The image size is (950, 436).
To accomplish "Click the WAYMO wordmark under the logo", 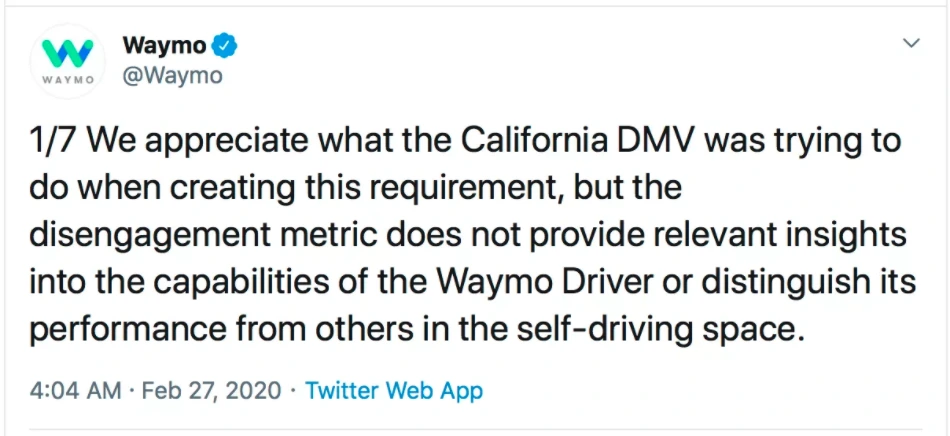I will (x=69, y=79).
